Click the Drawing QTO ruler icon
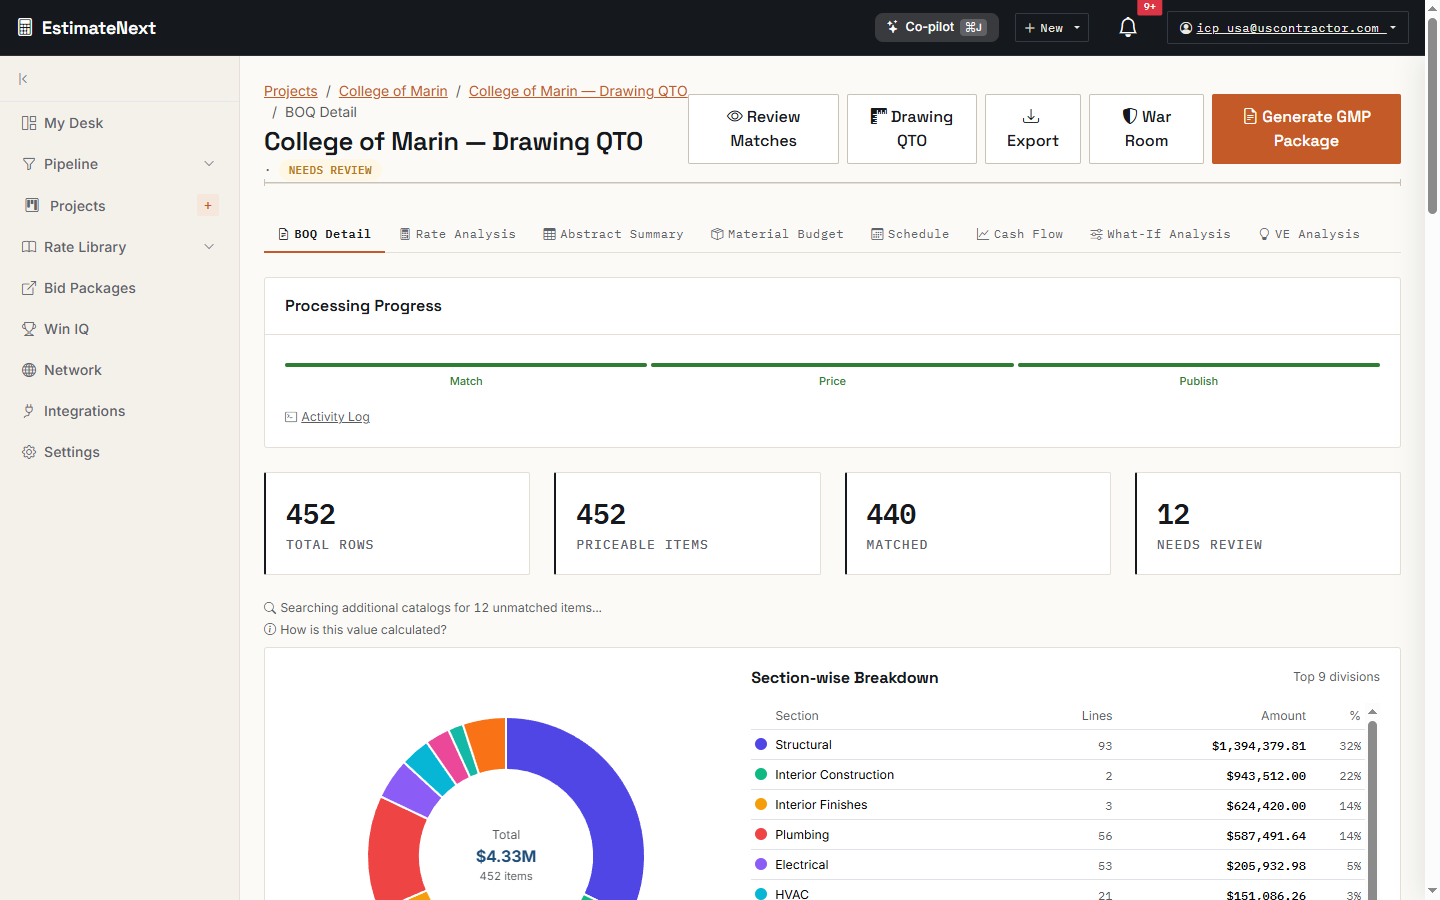 879,116
